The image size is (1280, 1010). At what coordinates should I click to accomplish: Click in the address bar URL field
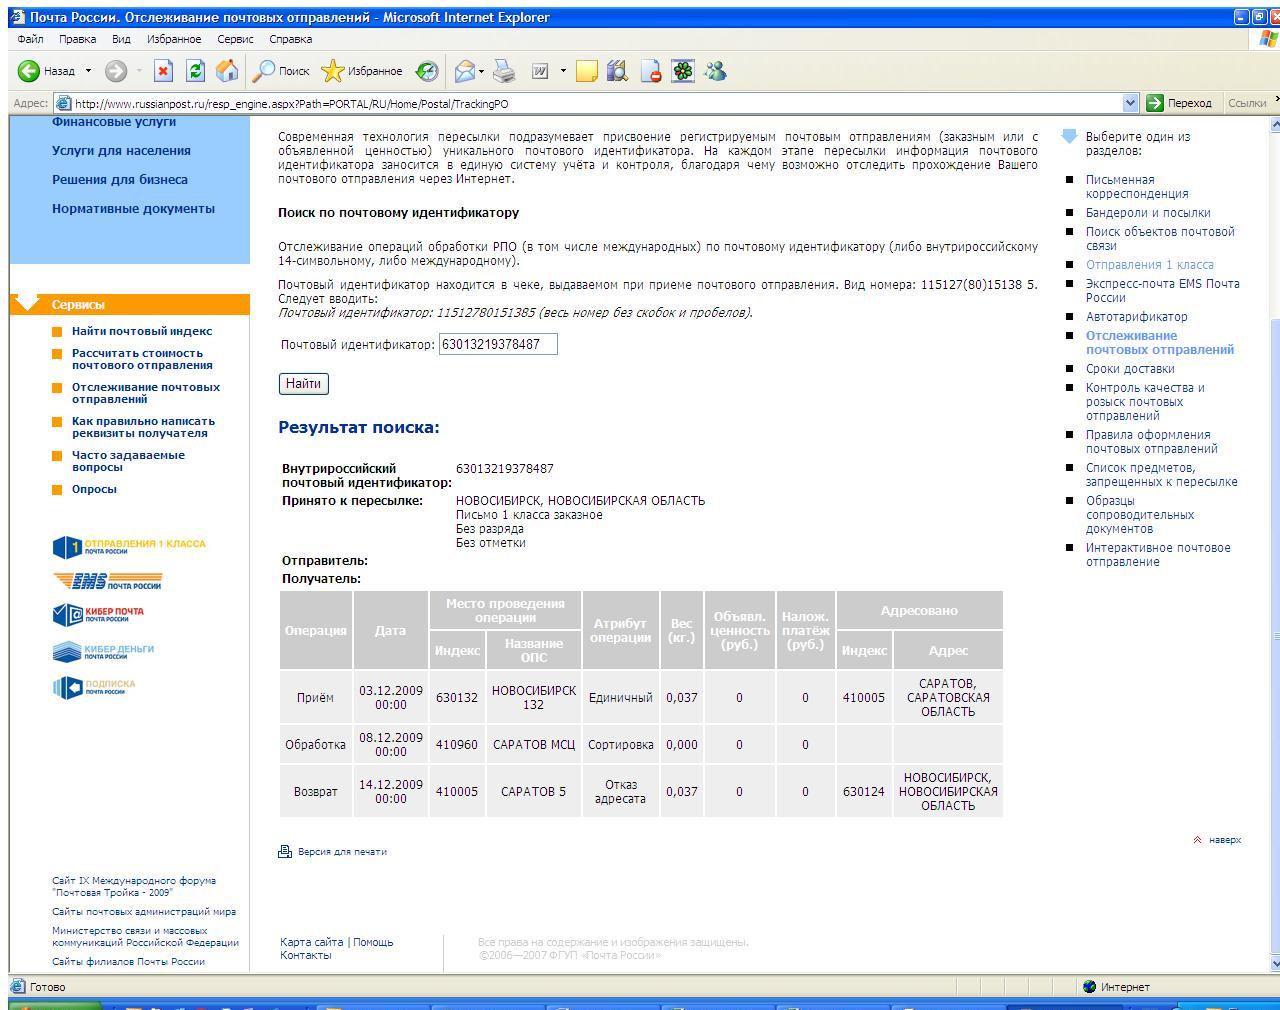[596, 103]
